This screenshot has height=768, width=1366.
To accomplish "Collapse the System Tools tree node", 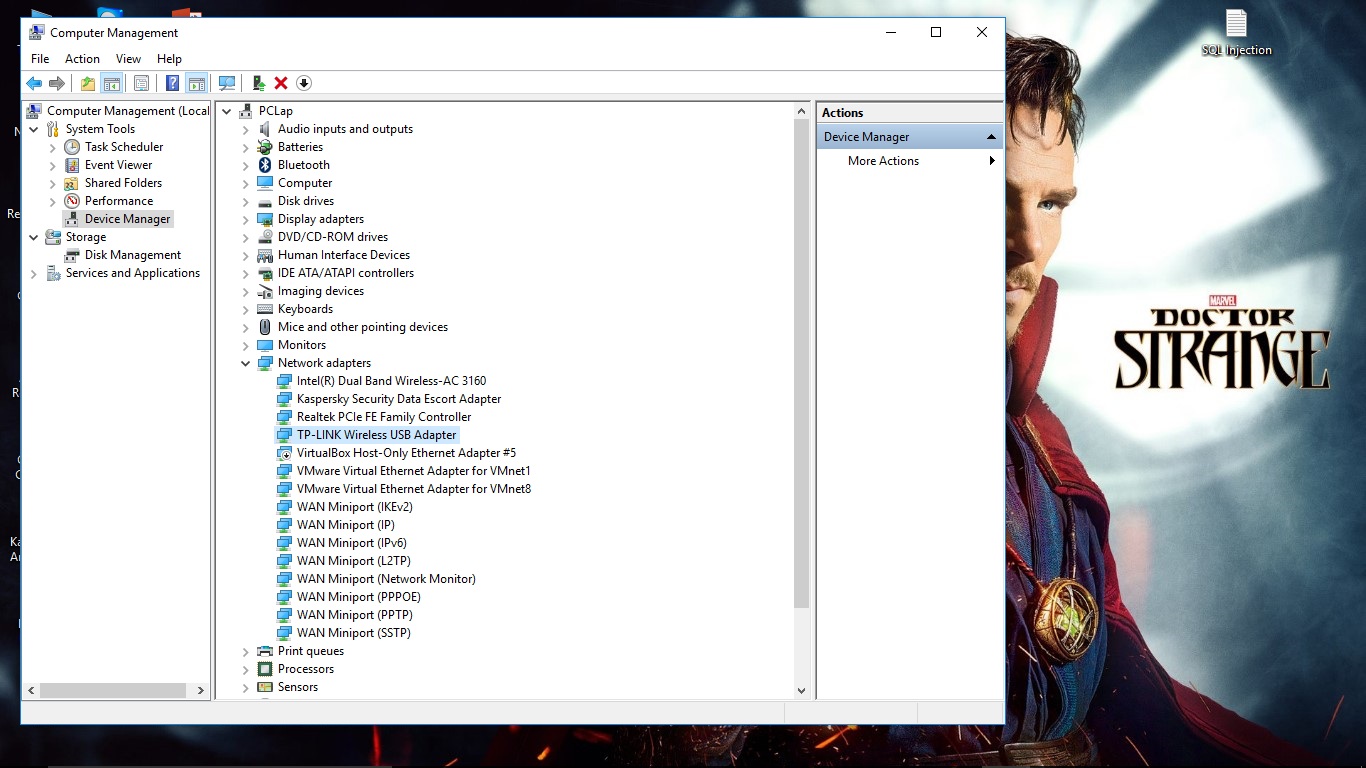I will tap(34, 129).
